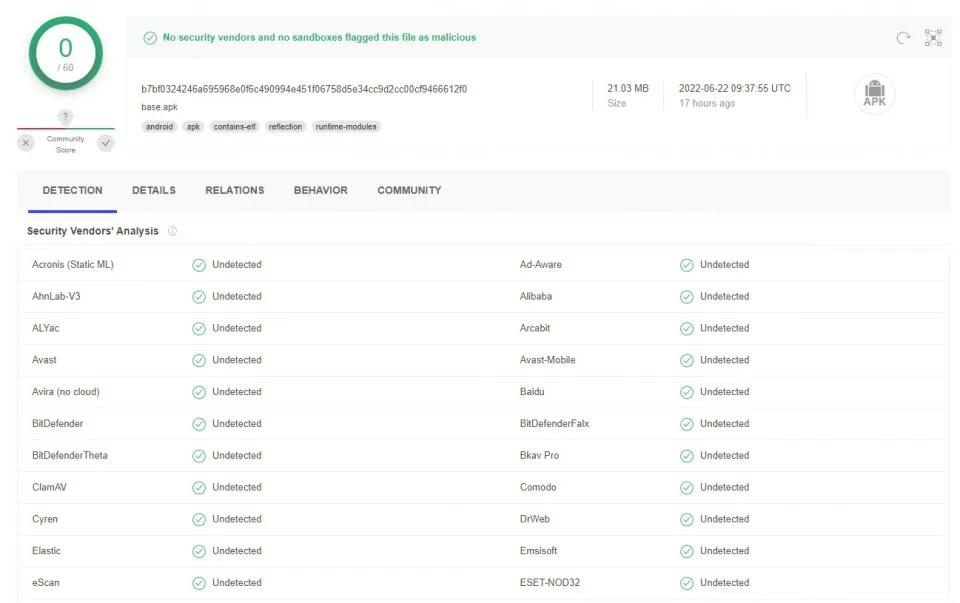The image size is (960, 603).
Task: Click the Elastic undetected check icon
Action: 199,552
